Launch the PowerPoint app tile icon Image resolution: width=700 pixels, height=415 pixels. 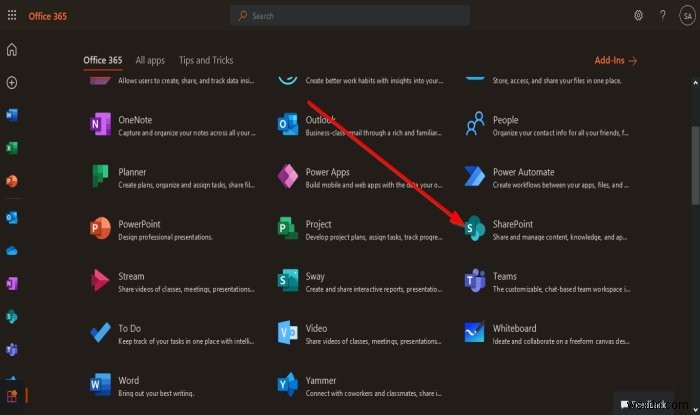click(x=100, y=228)
